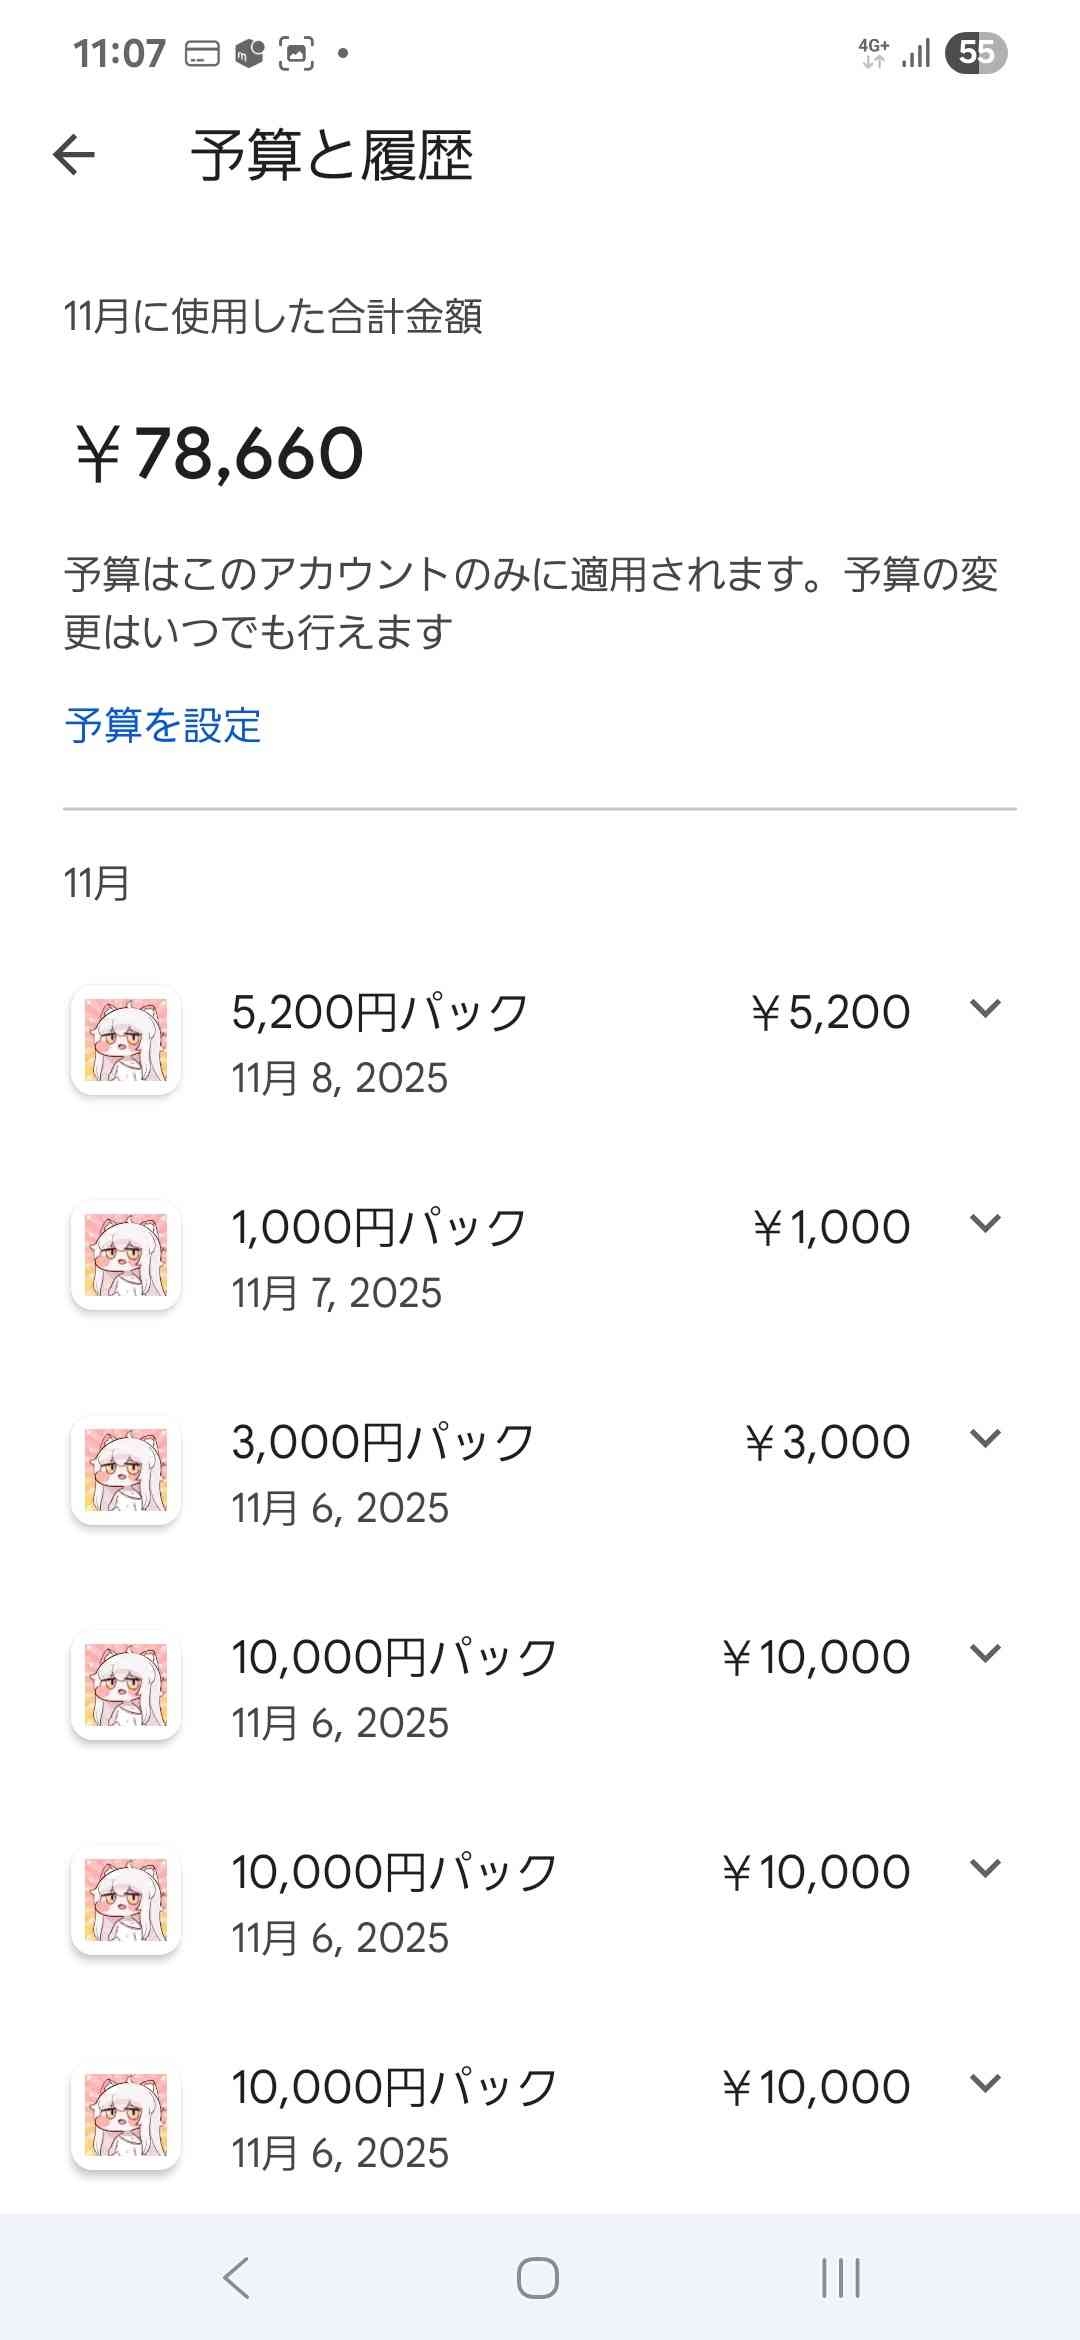This screenshot has height=2340, width=1080.
Task: Select the 5,200円パック entry from 11月 8
Action: (x=380, y=1040)
